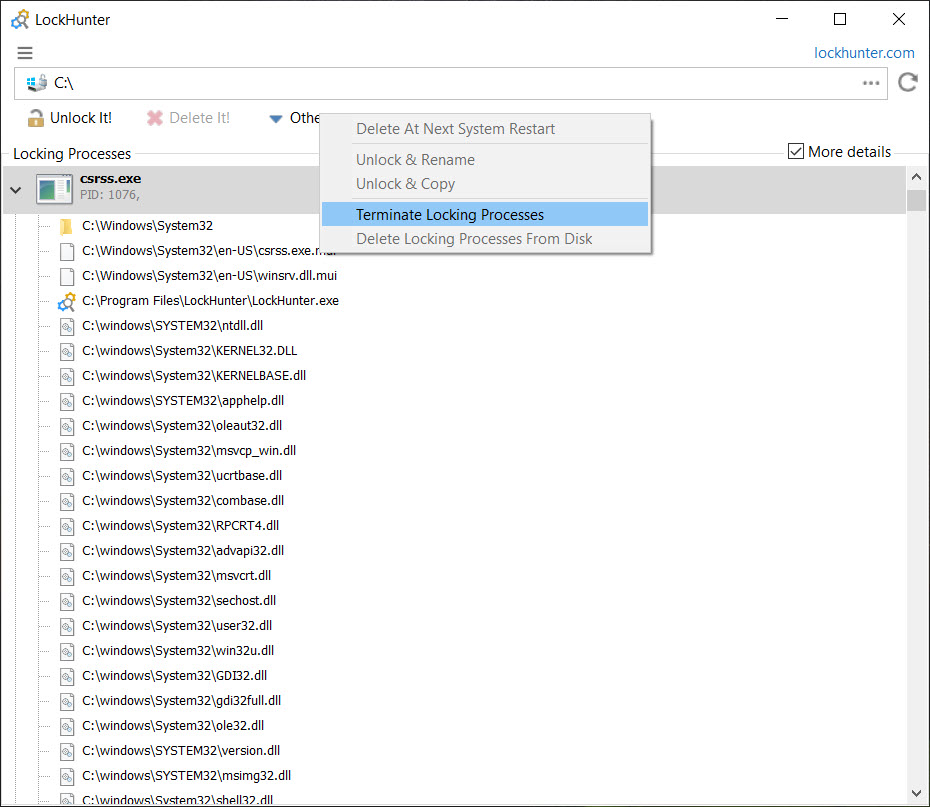Select C:\windows\System32\sechost.dll row
The width and height of the screenshot is (930, 807).
tap(179, 601)
